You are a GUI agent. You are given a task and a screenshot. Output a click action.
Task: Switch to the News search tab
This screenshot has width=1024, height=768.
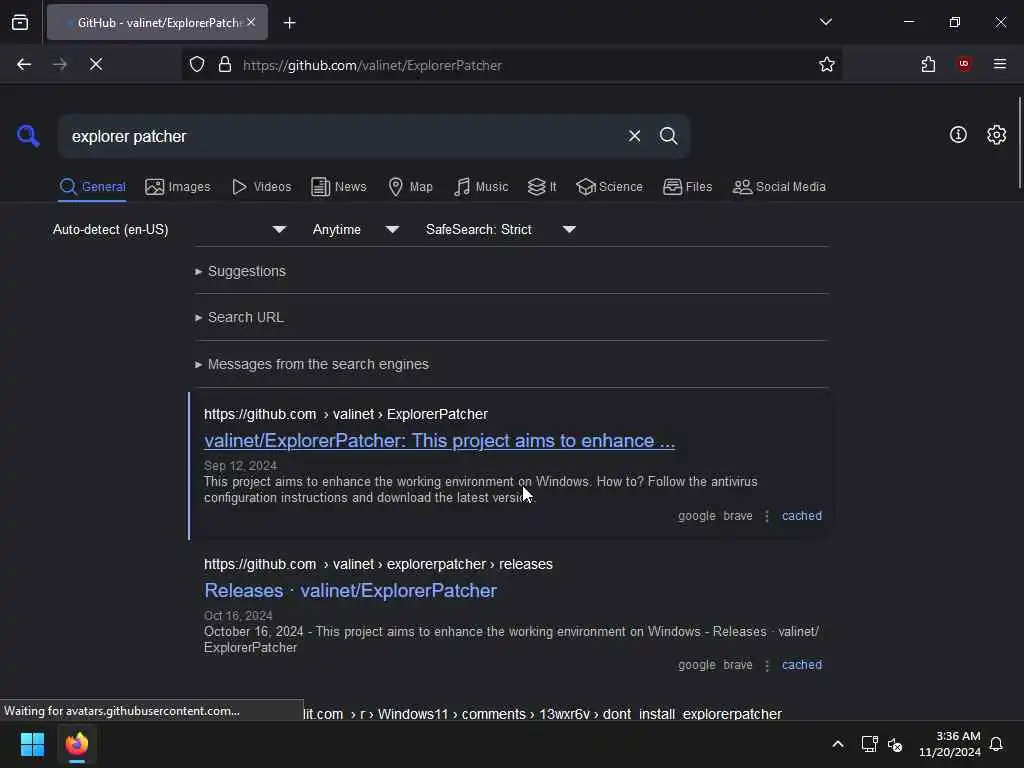tap(338, 187)
